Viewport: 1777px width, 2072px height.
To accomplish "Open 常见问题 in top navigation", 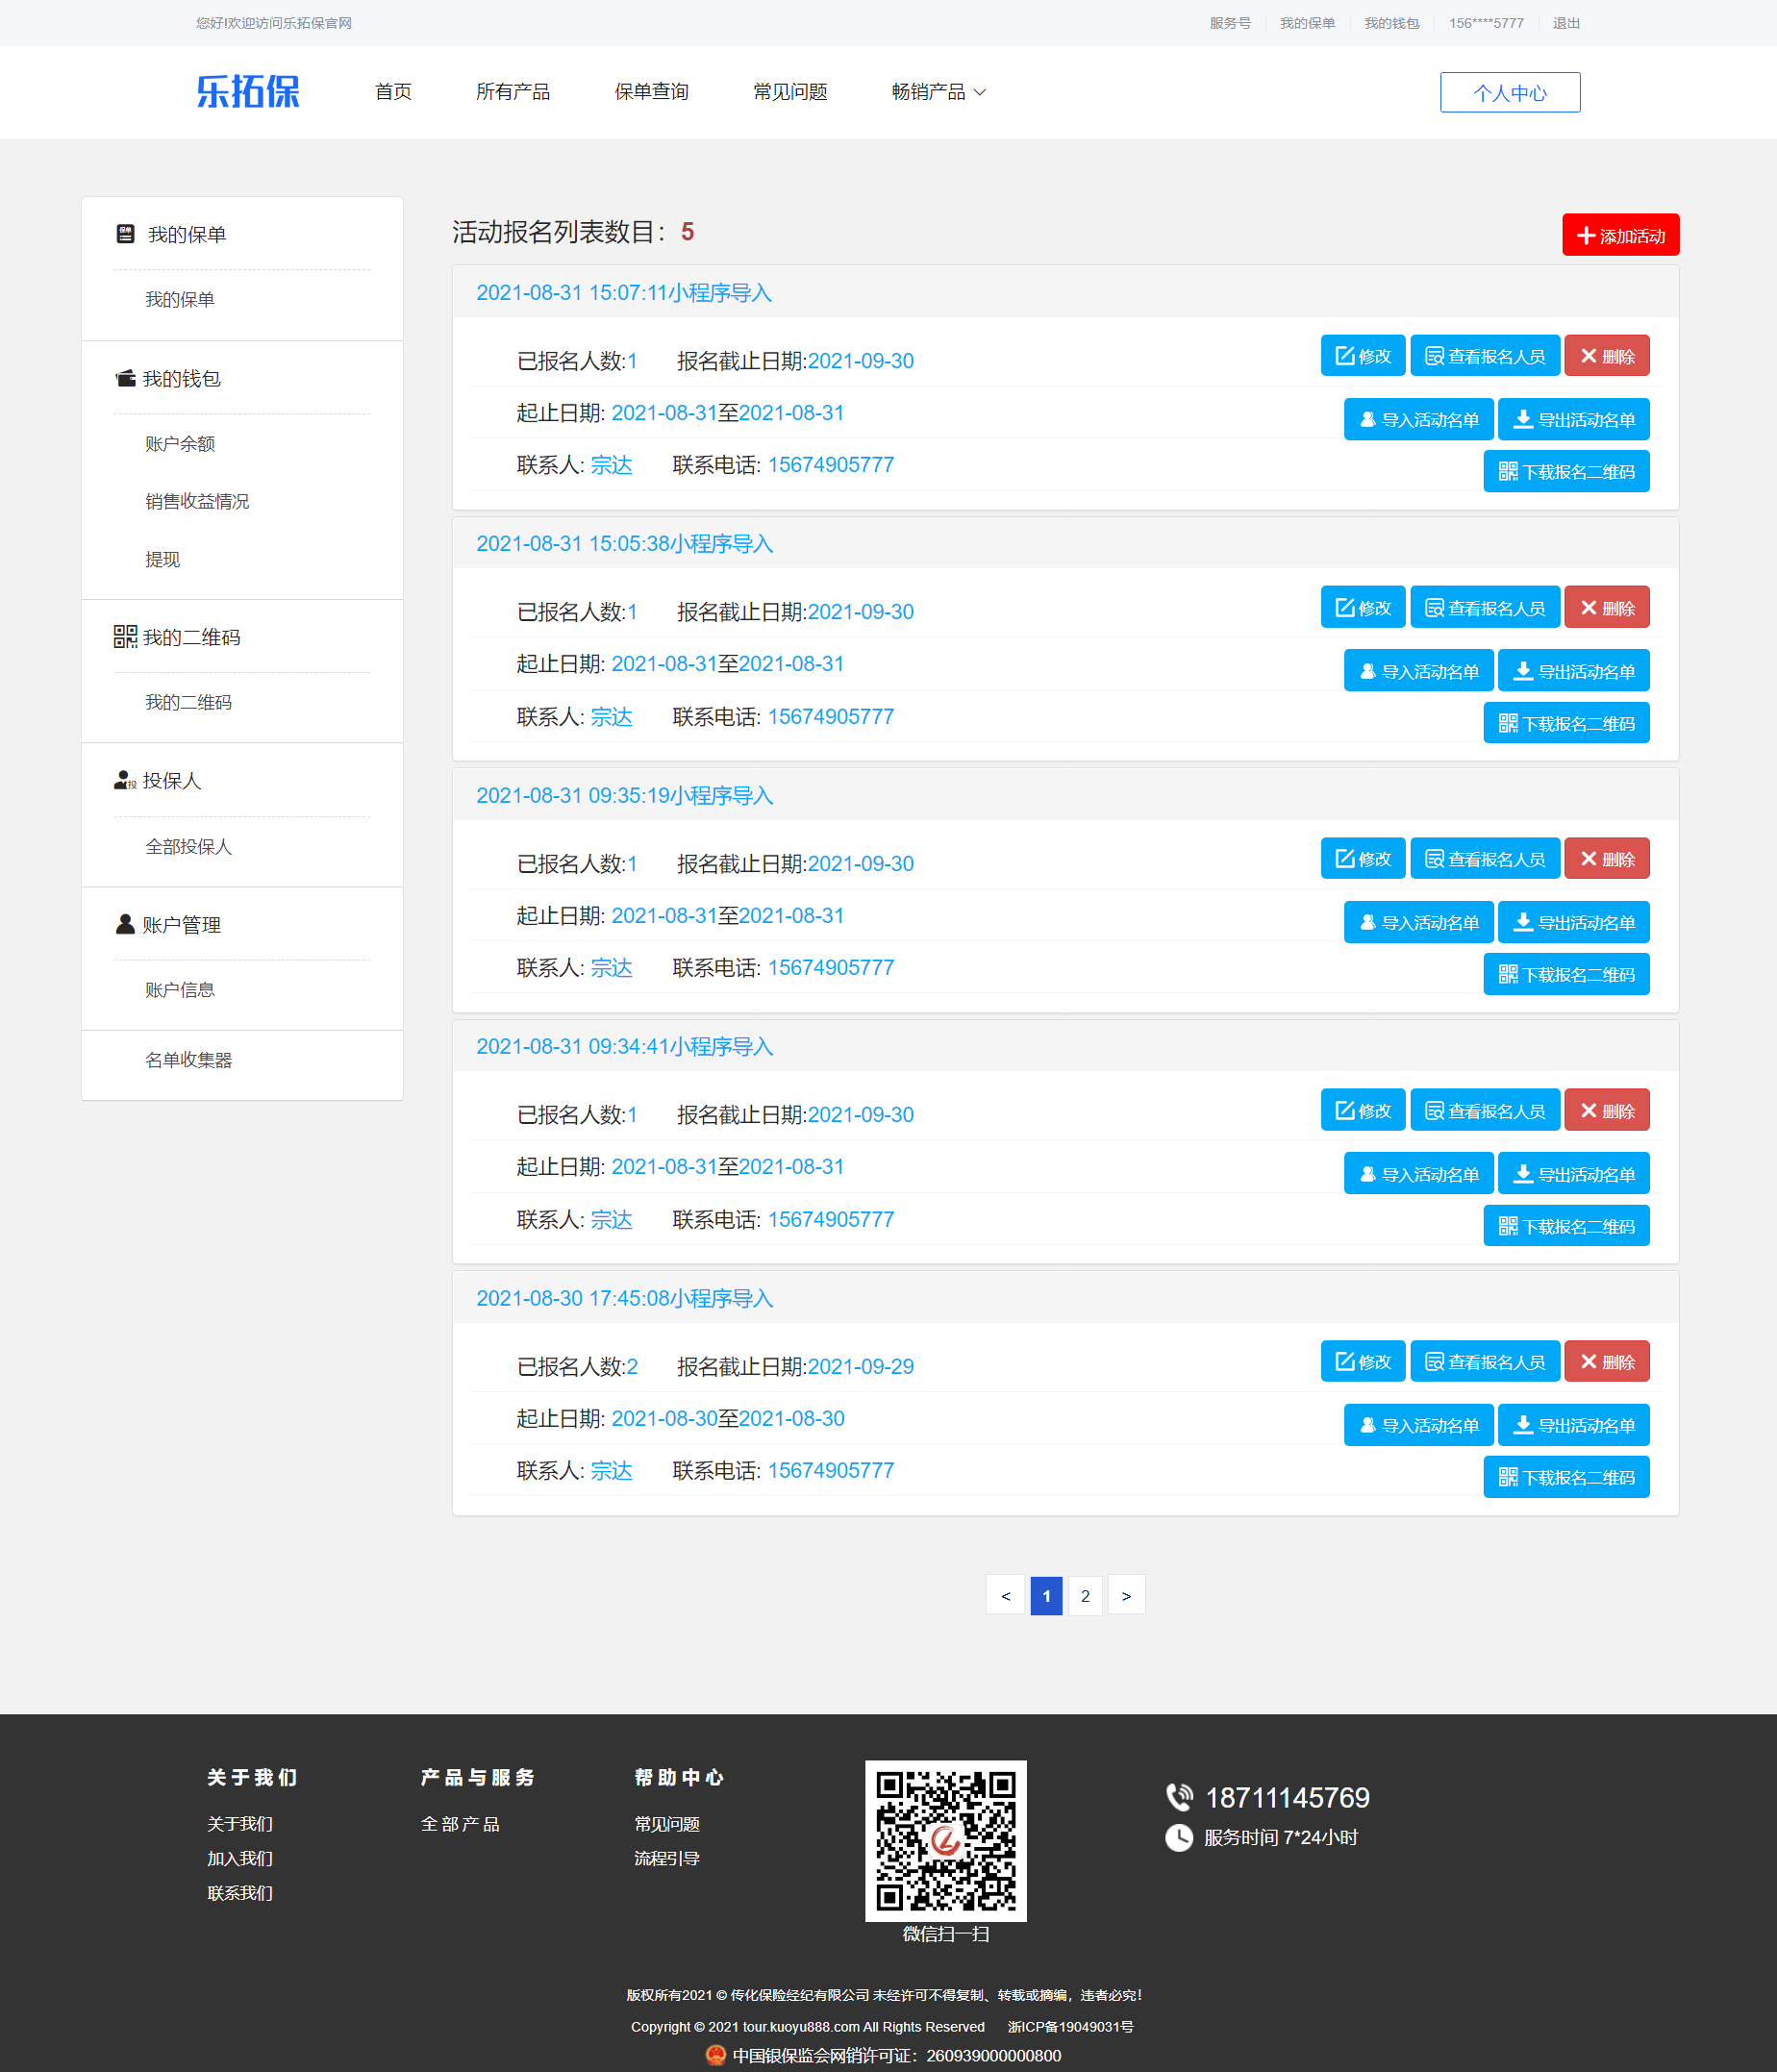I will tap(790, 92).
